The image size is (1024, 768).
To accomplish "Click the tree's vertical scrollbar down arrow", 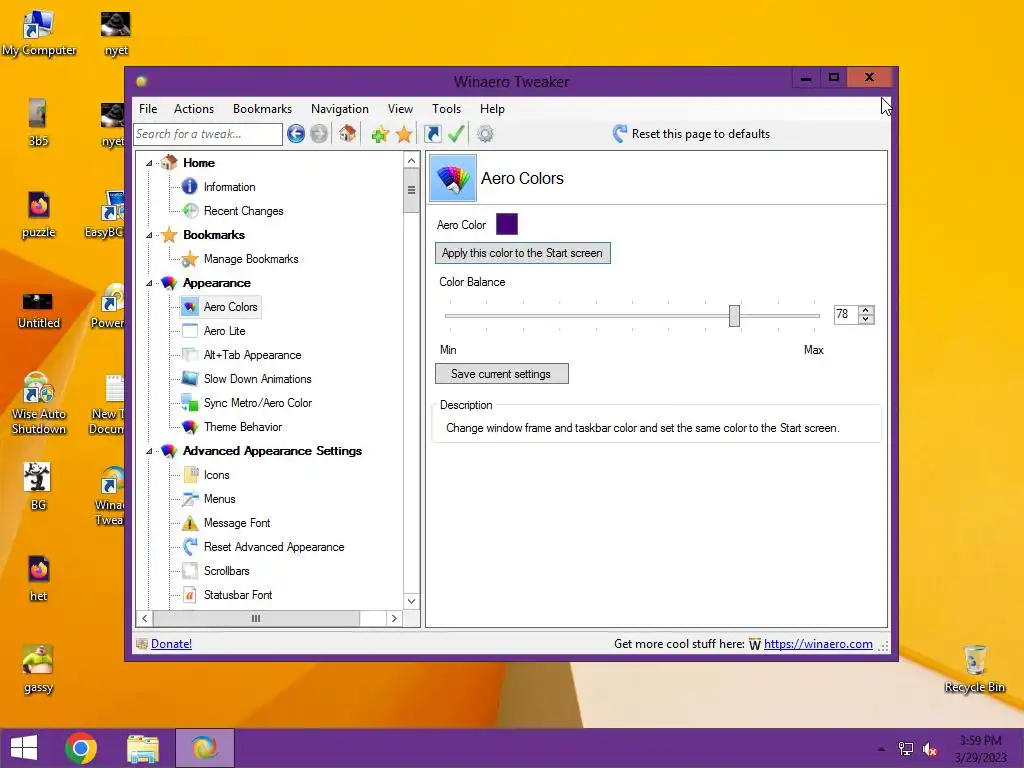I will point(411,601).
